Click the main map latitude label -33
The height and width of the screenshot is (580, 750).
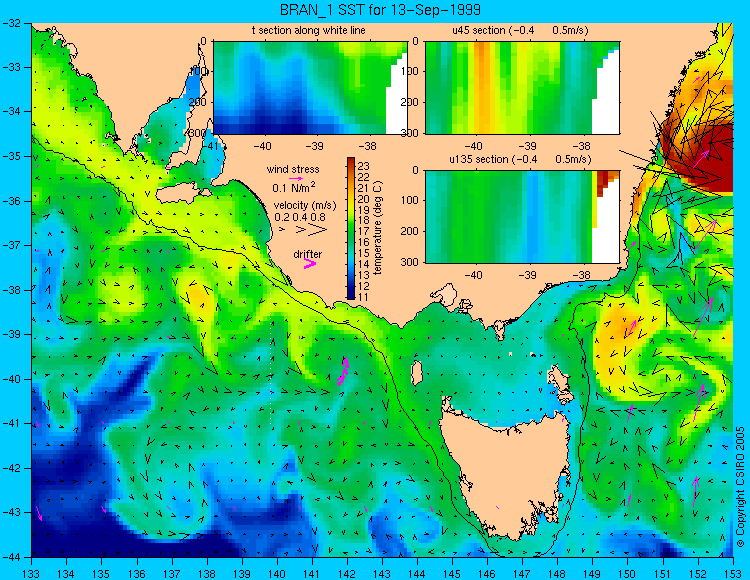[11, 67]
